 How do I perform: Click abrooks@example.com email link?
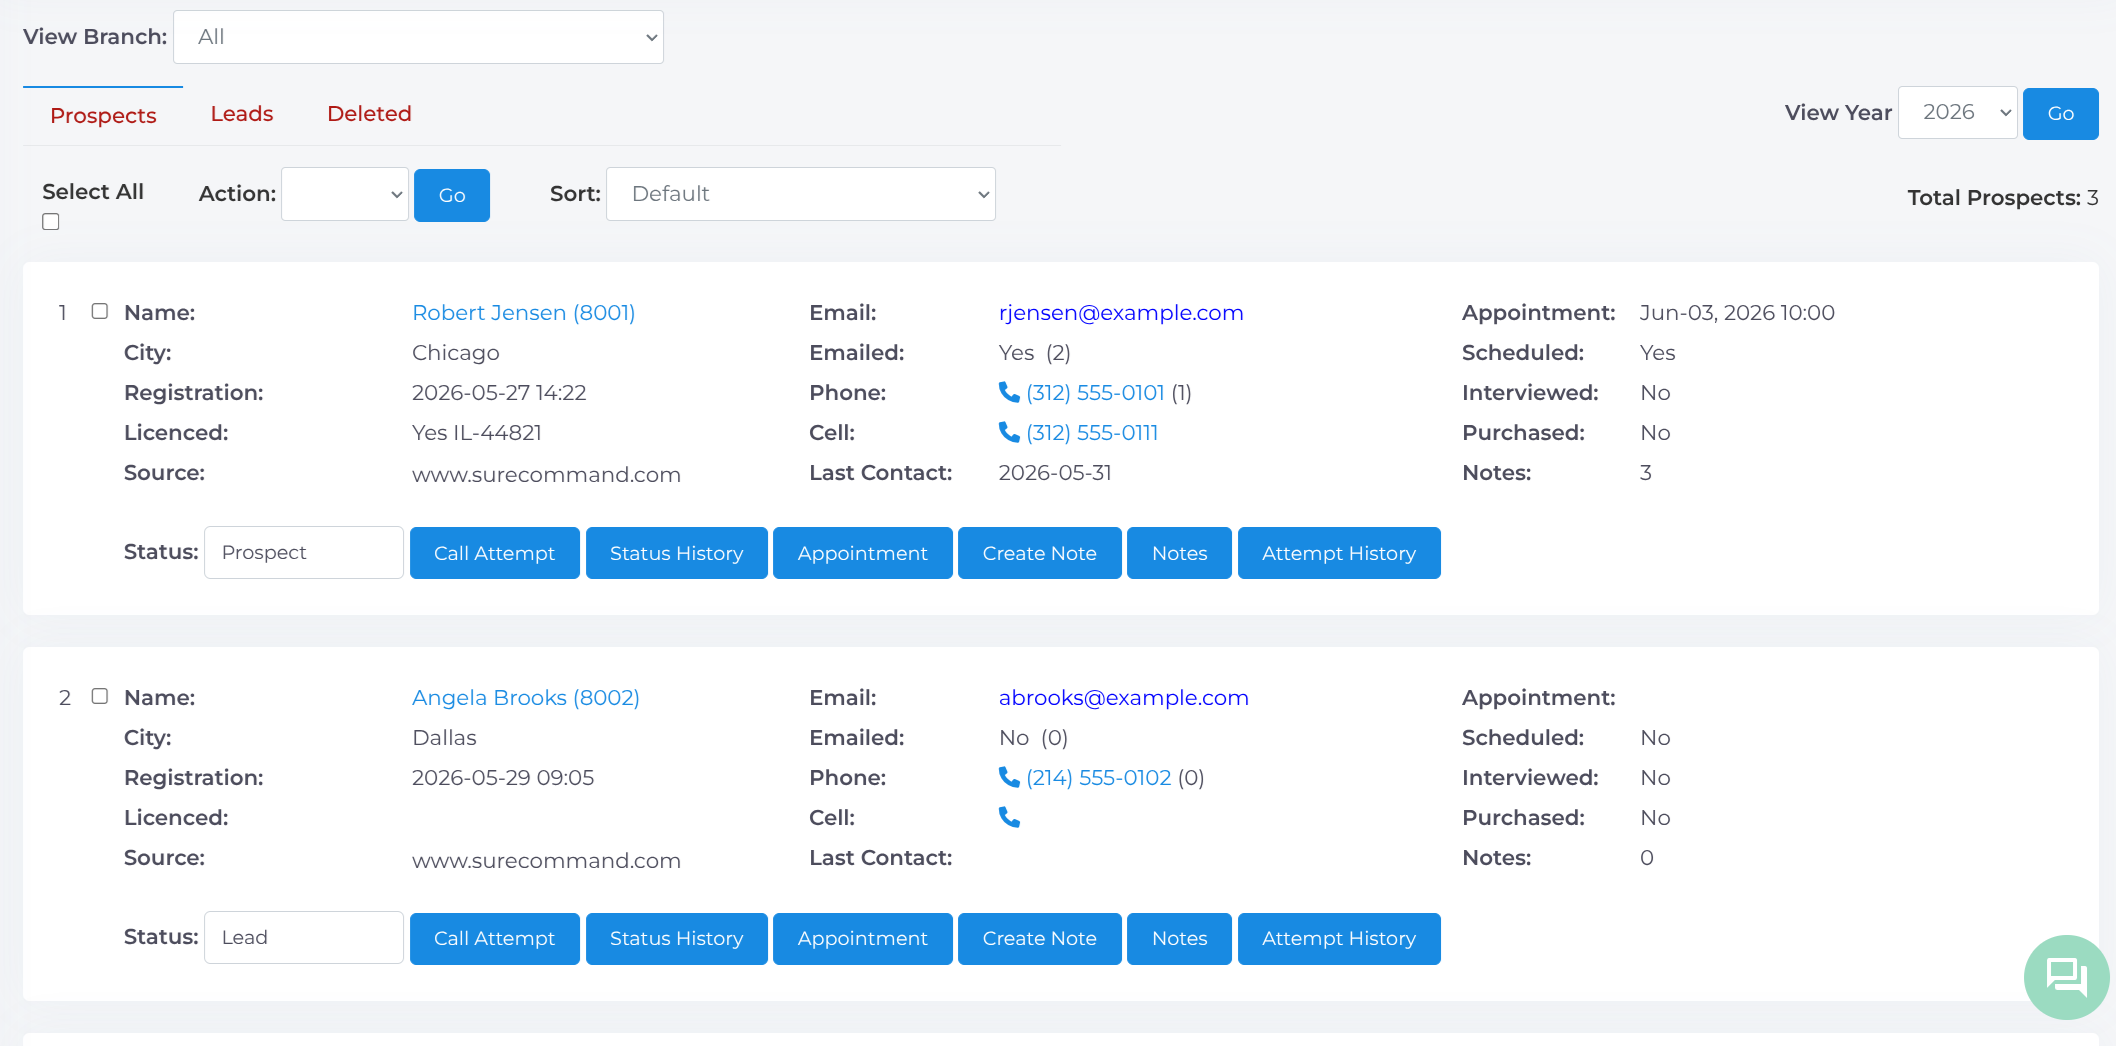click(x=1124, y=697)
